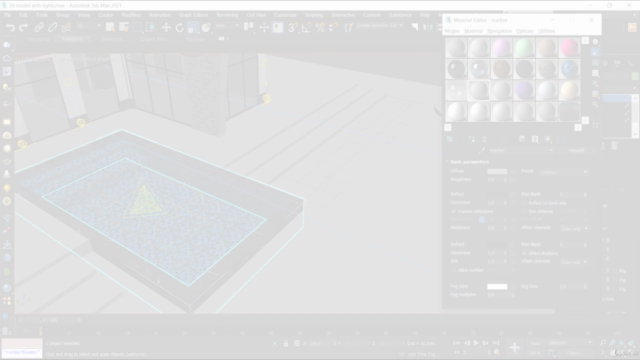Screen dimensions: 640x360
Task: Select the Unlink Selection tool
Action: point(52,27)
